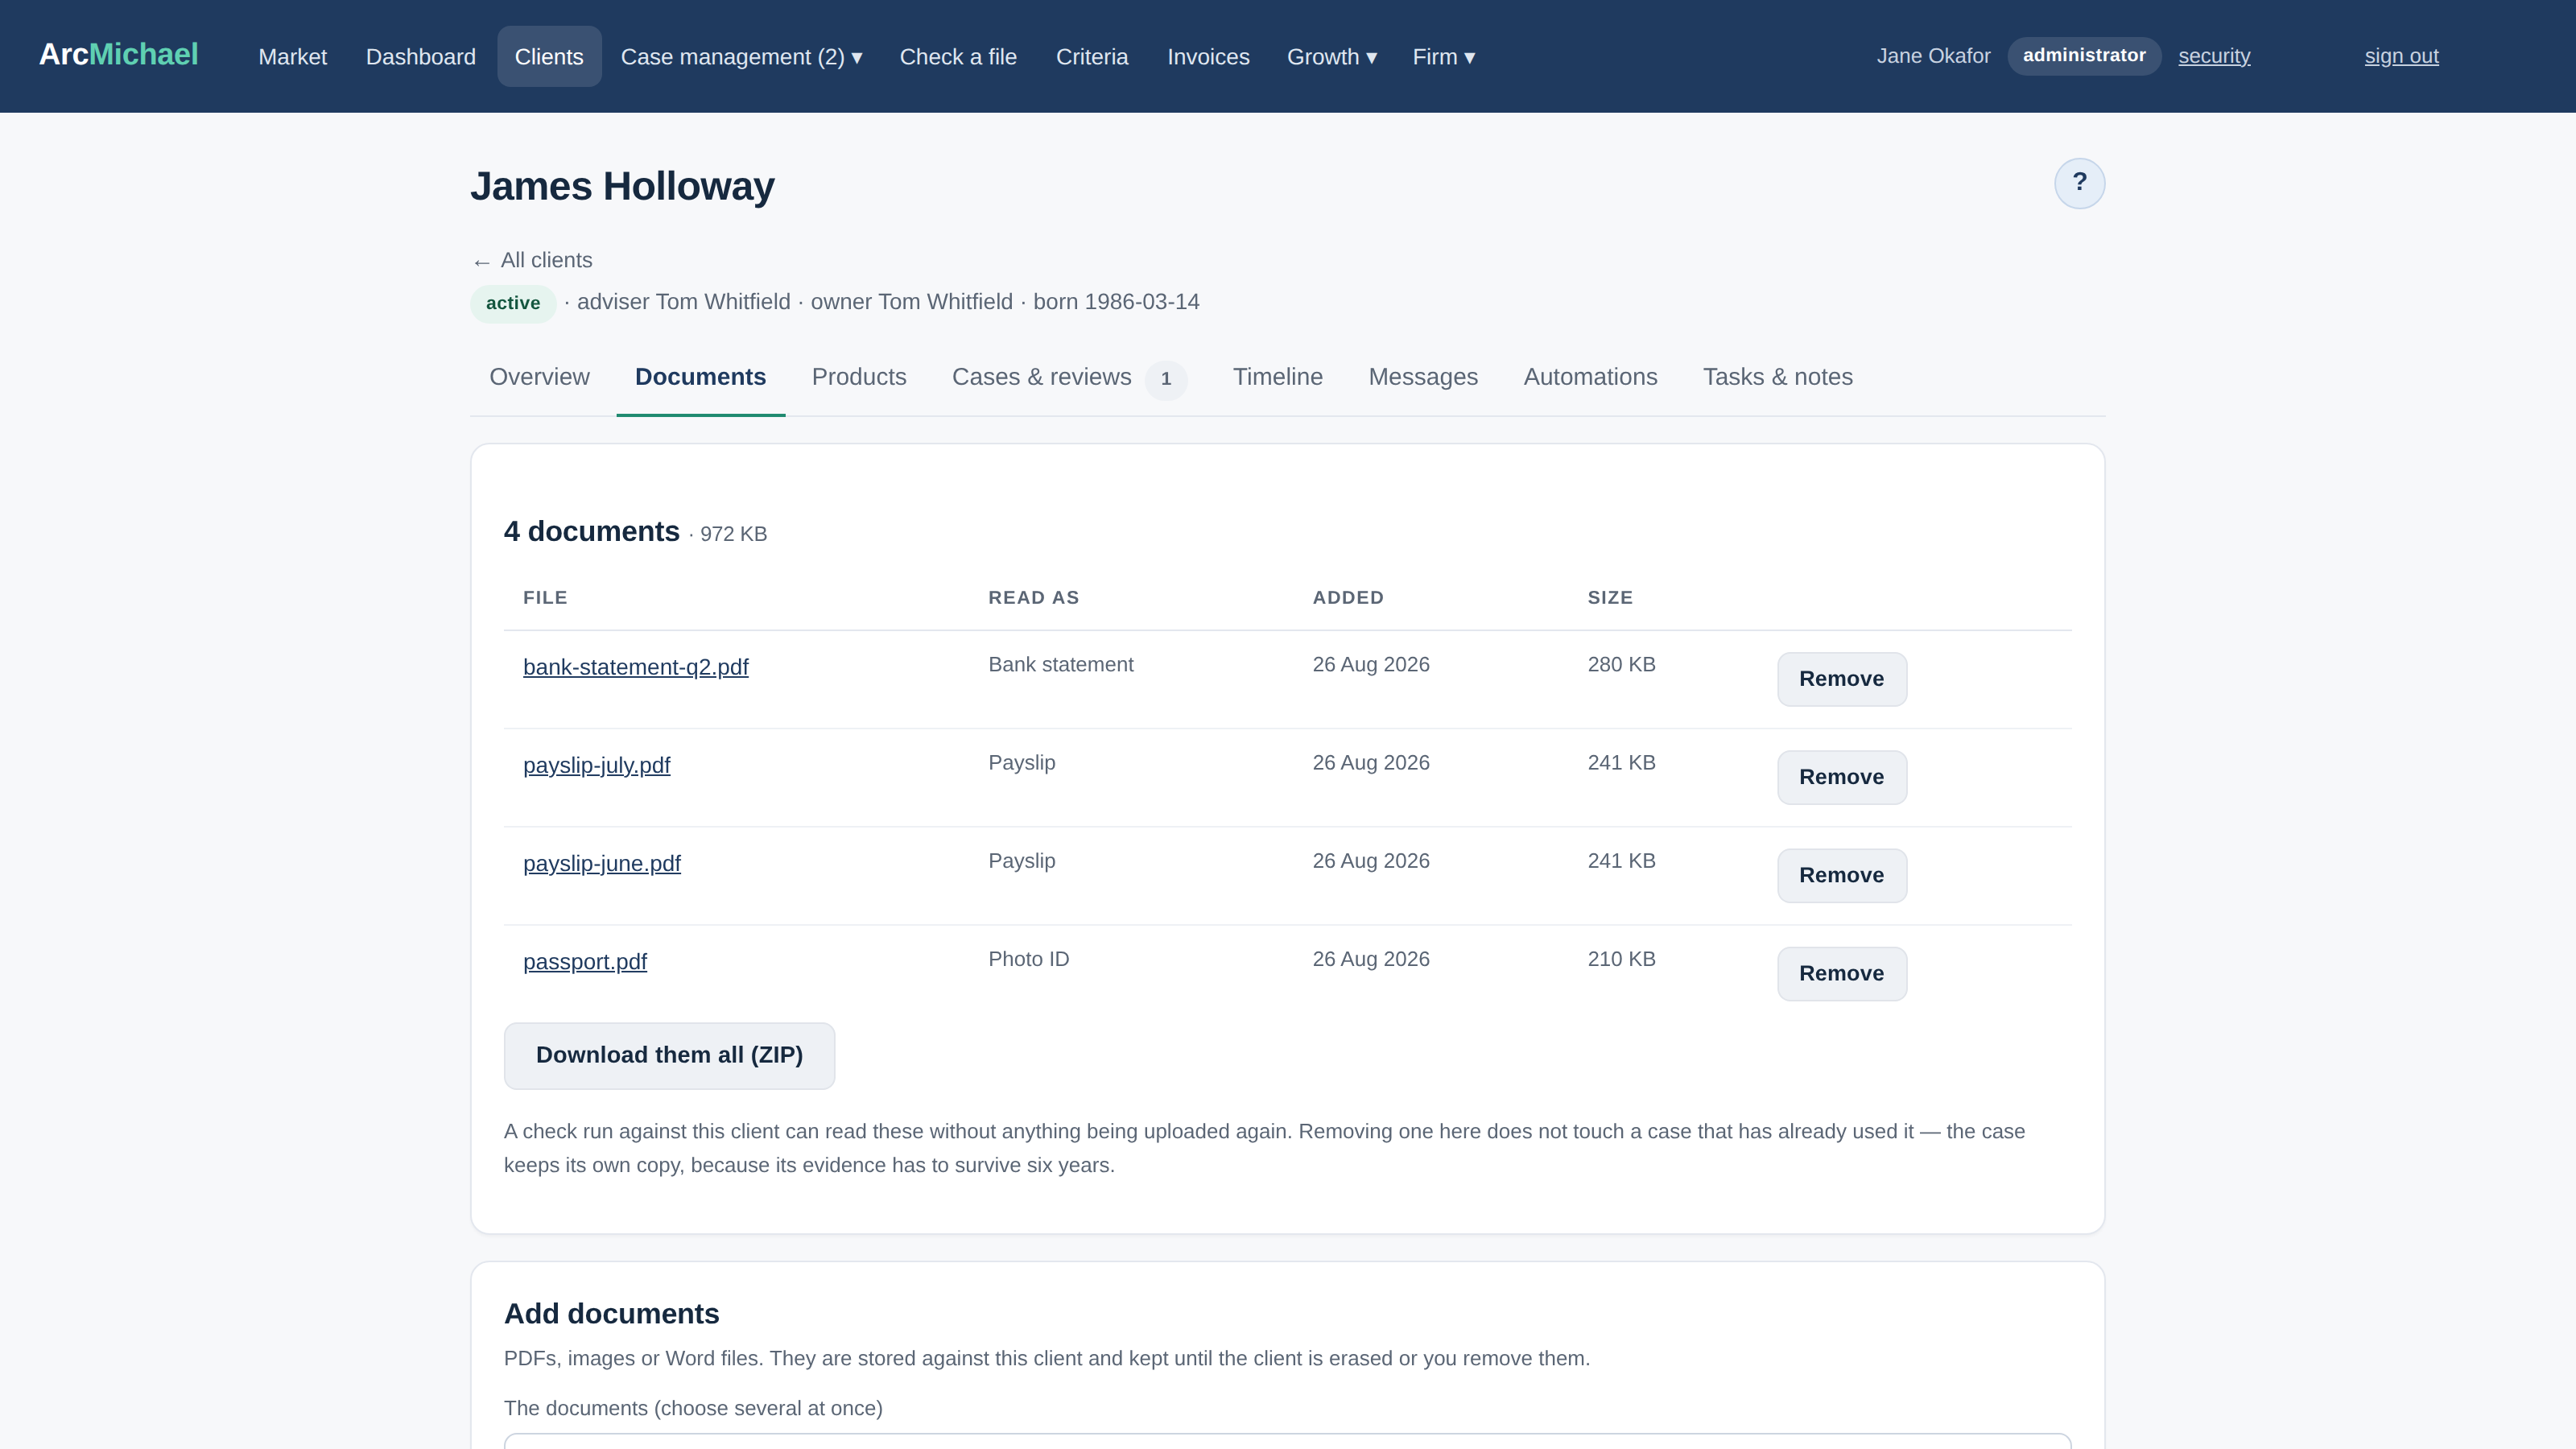Image resolution: width=2576 pixels, height=1449 pixels.
Task: Expand the Case management dropdown
Action: click(741, 57)
